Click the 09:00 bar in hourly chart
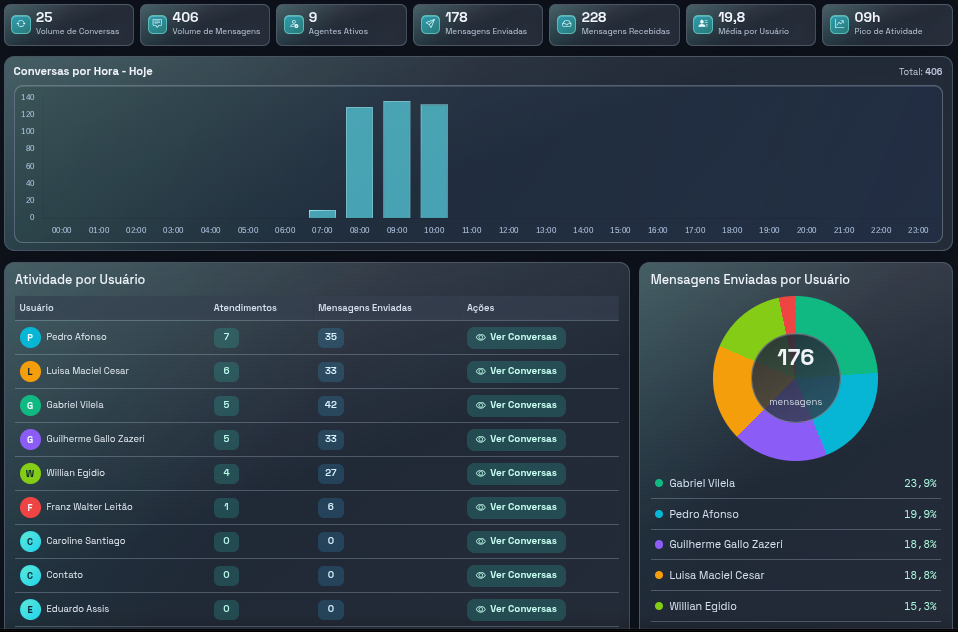The image size is (958, 632). [x=397, y=160]
